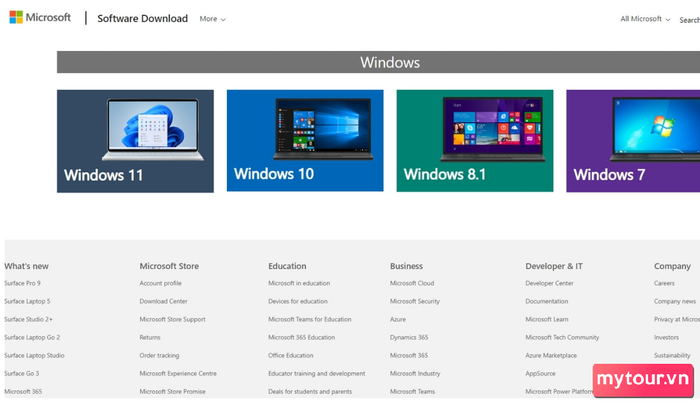The height and width of the screenshot is (405, 700).
Task: Open the Software Download home link
Action: coord(142,18)
